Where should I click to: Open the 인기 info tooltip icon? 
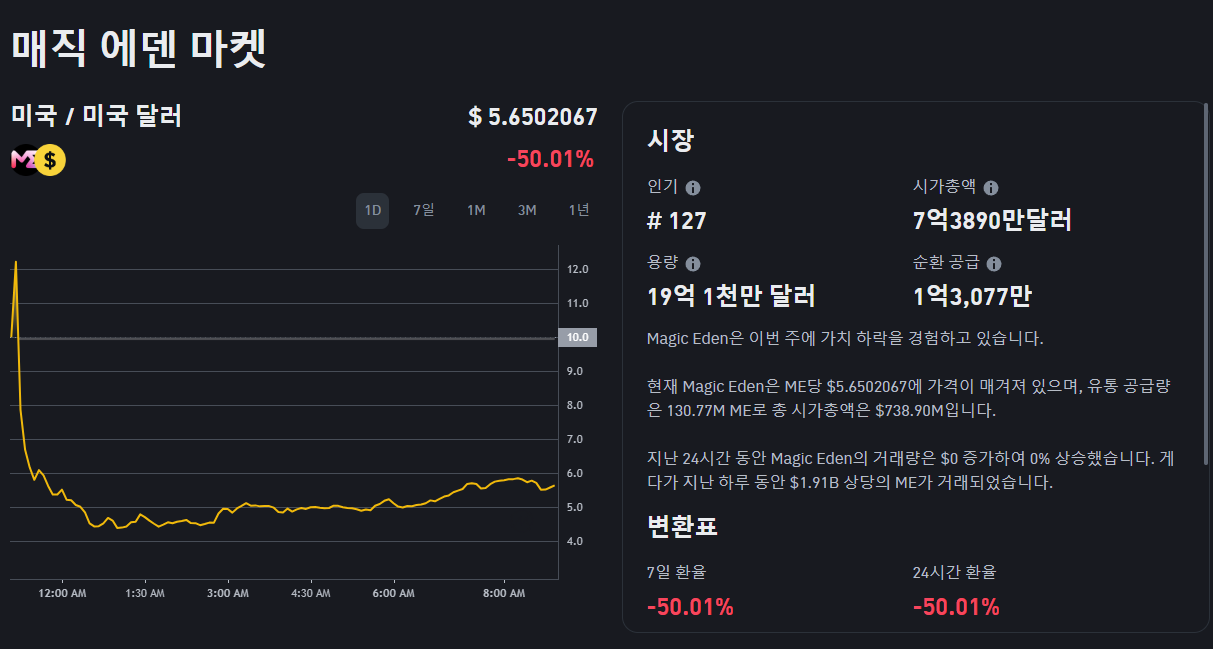click(x=695, y=187)
